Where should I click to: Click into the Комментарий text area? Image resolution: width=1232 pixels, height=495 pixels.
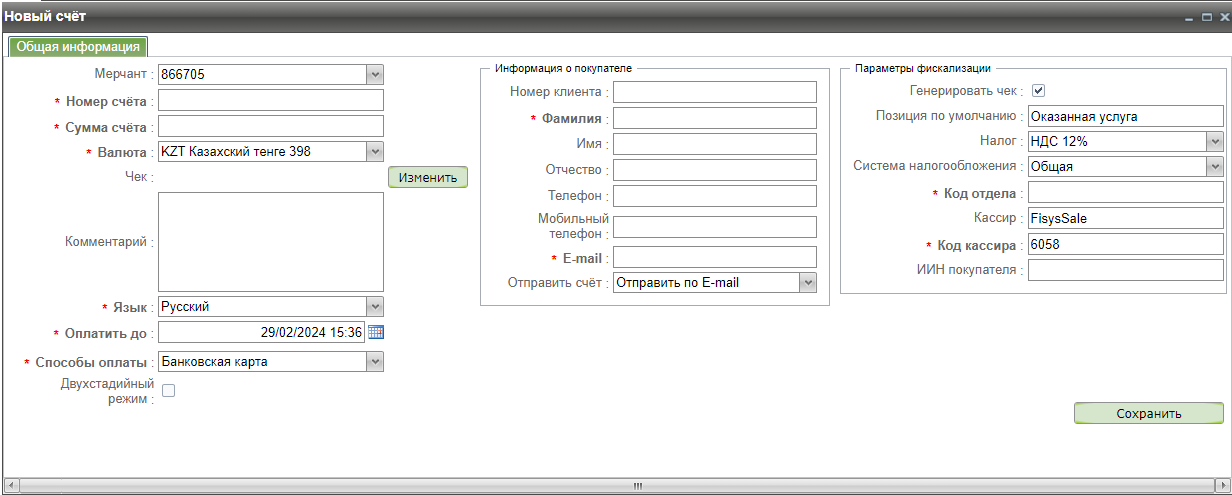click(271, 241)
